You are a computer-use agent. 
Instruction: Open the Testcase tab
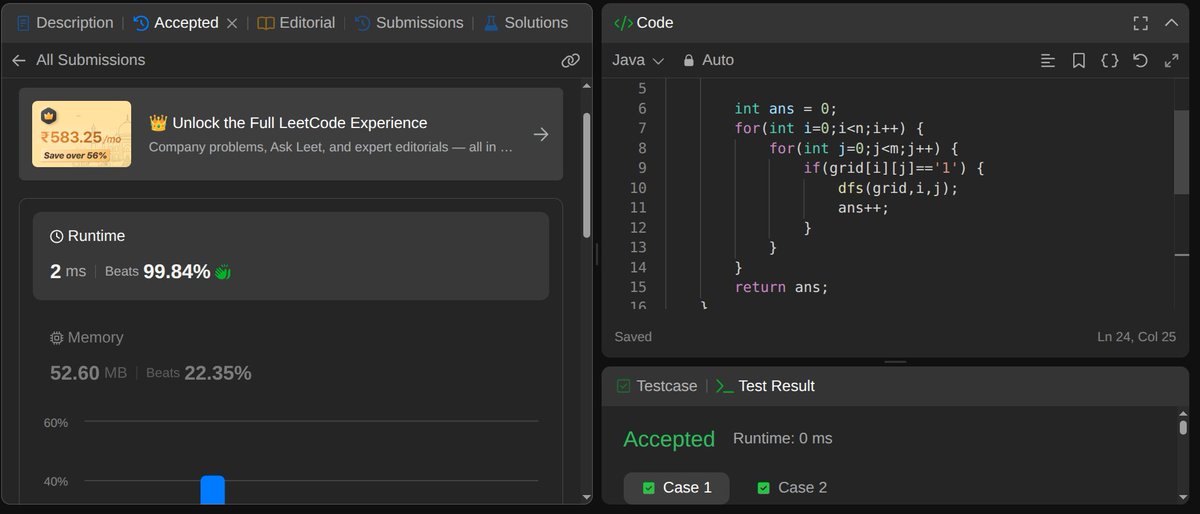coord(656,386)
